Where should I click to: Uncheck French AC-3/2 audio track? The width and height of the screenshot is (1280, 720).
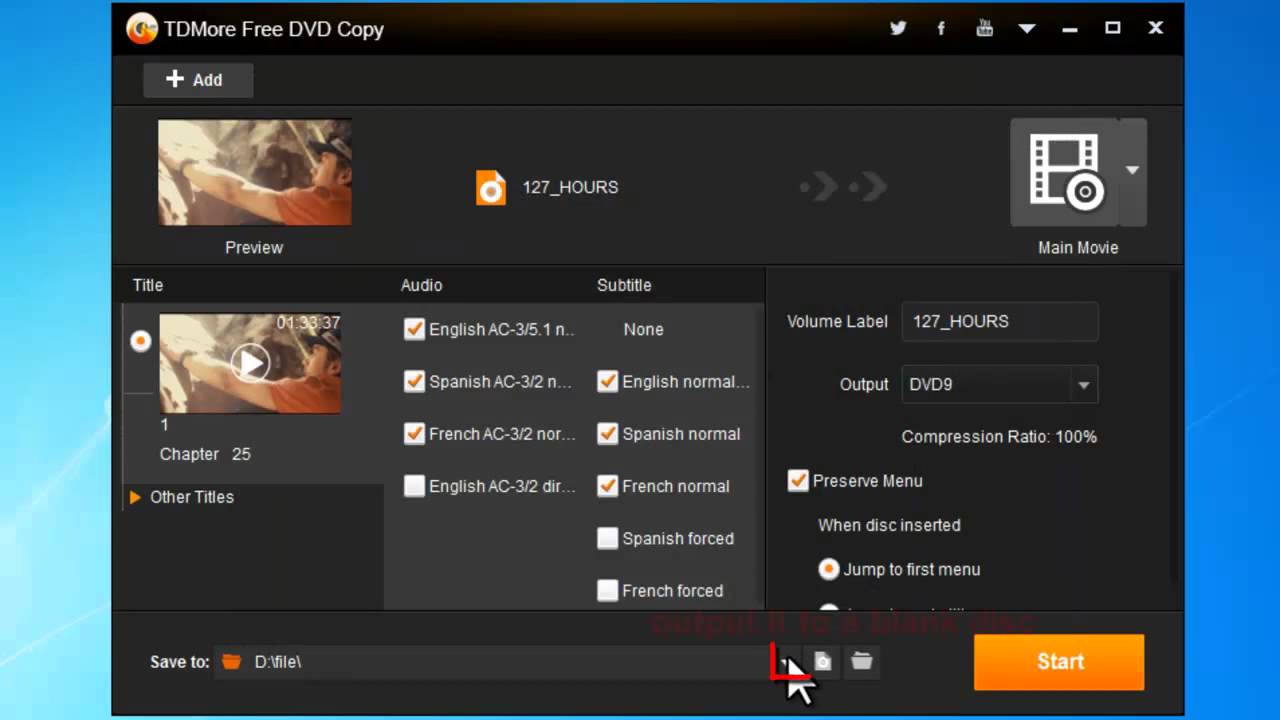pos(414,434)
